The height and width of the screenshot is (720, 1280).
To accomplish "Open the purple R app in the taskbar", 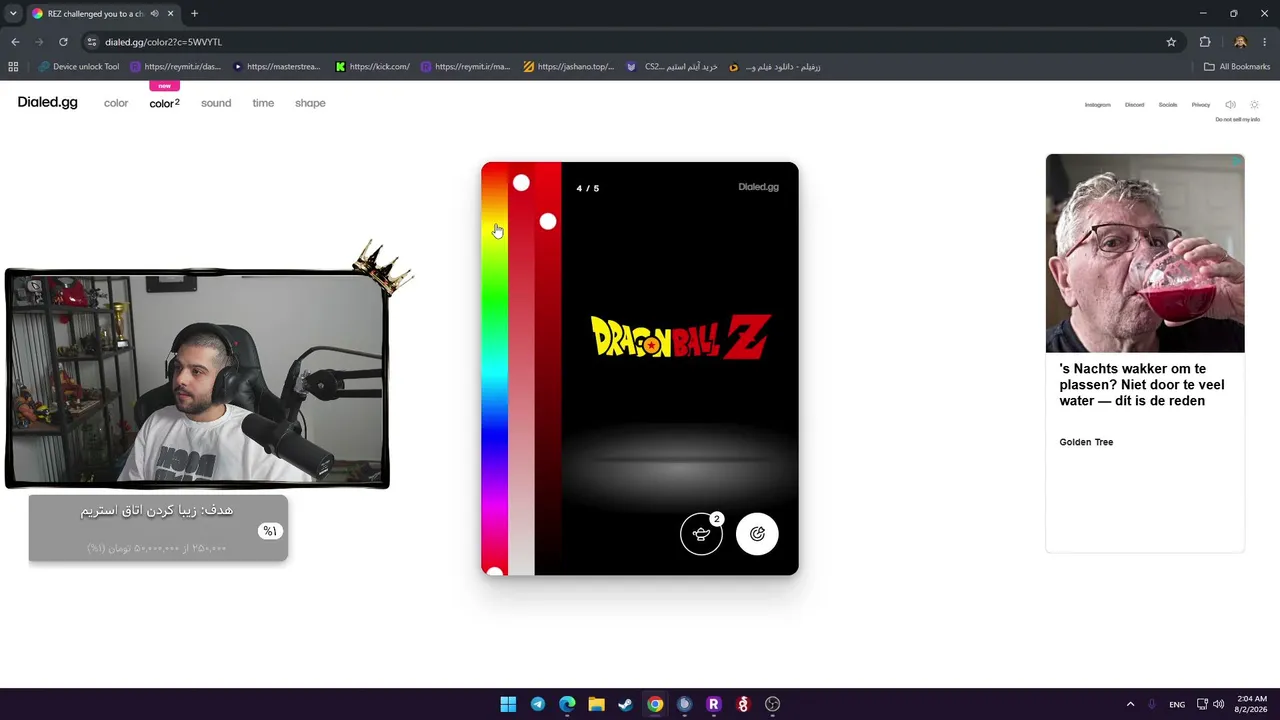I will (713, 704).
